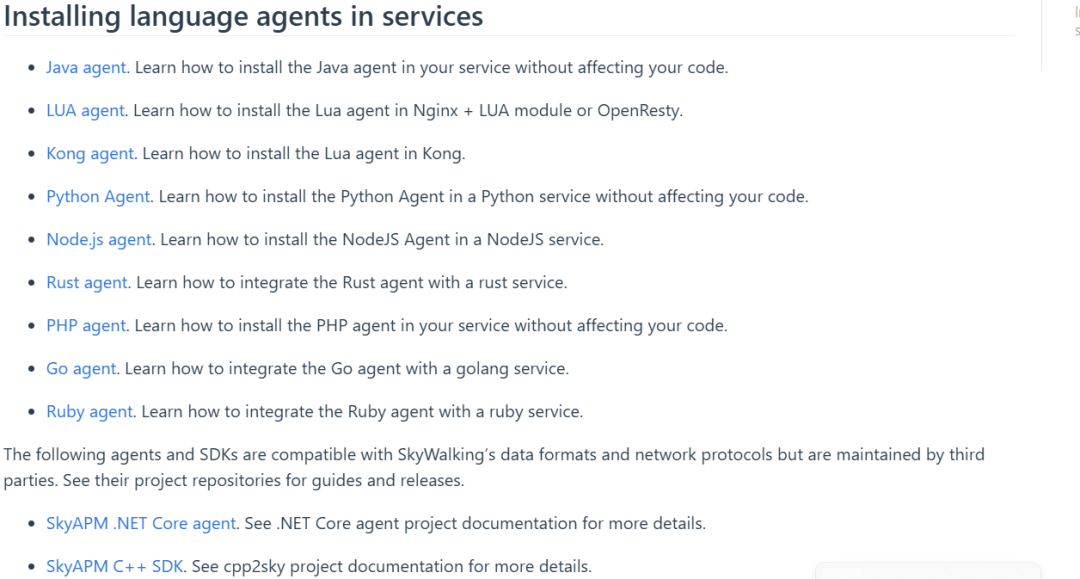The image size is (1080, 579).
Task: Open the Python Agent documentation link
Action: pyautogui.click(x=98, y=196)
